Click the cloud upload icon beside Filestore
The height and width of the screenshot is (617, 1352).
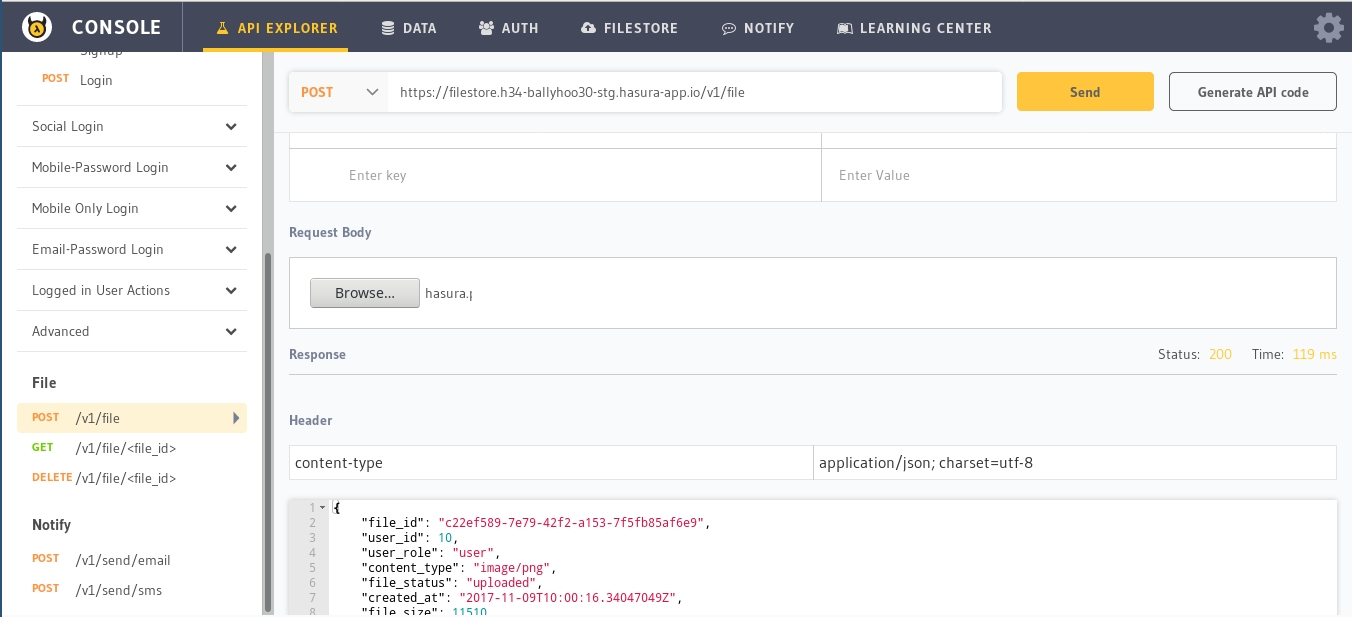pos(588,28)
